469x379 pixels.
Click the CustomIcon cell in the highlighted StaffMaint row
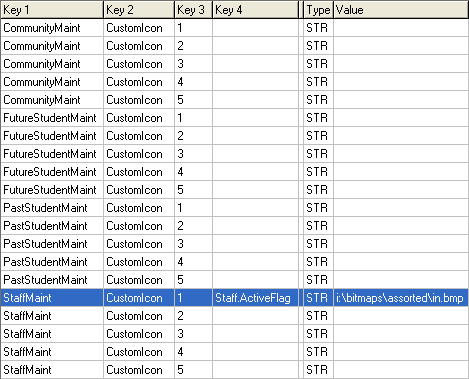point(139,298)
